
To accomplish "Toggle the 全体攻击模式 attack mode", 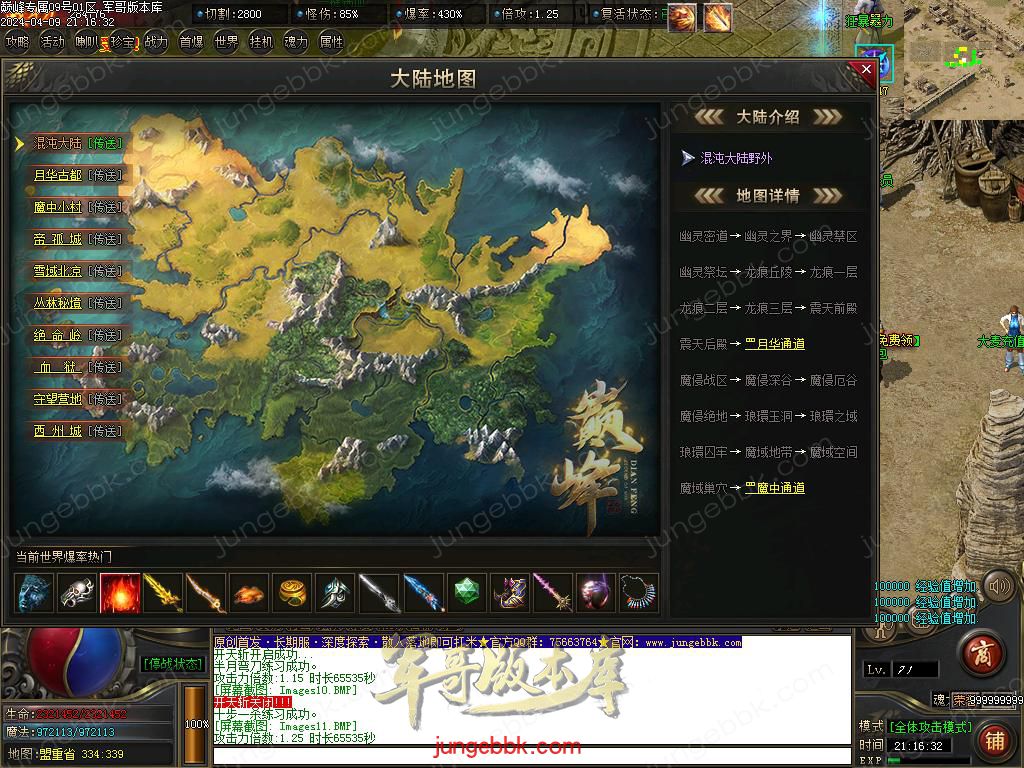I will point(931,727).
